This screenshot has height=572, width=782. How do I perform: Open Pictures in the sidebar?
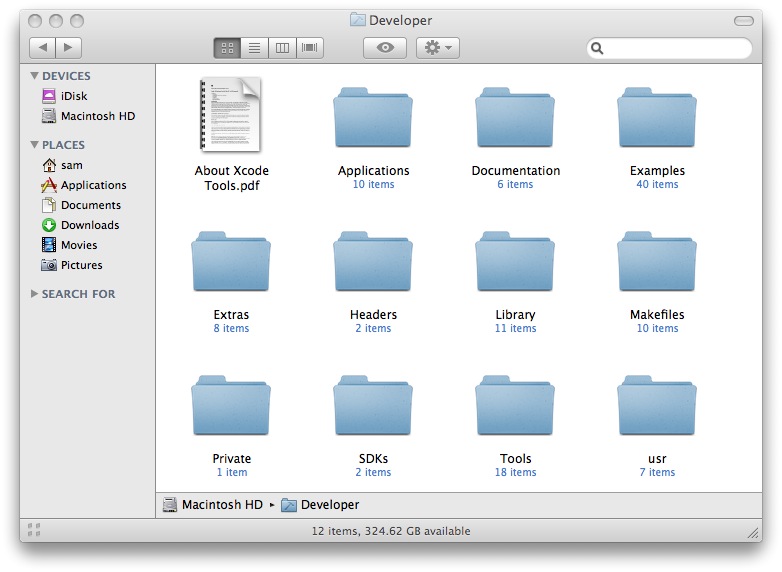72,265
